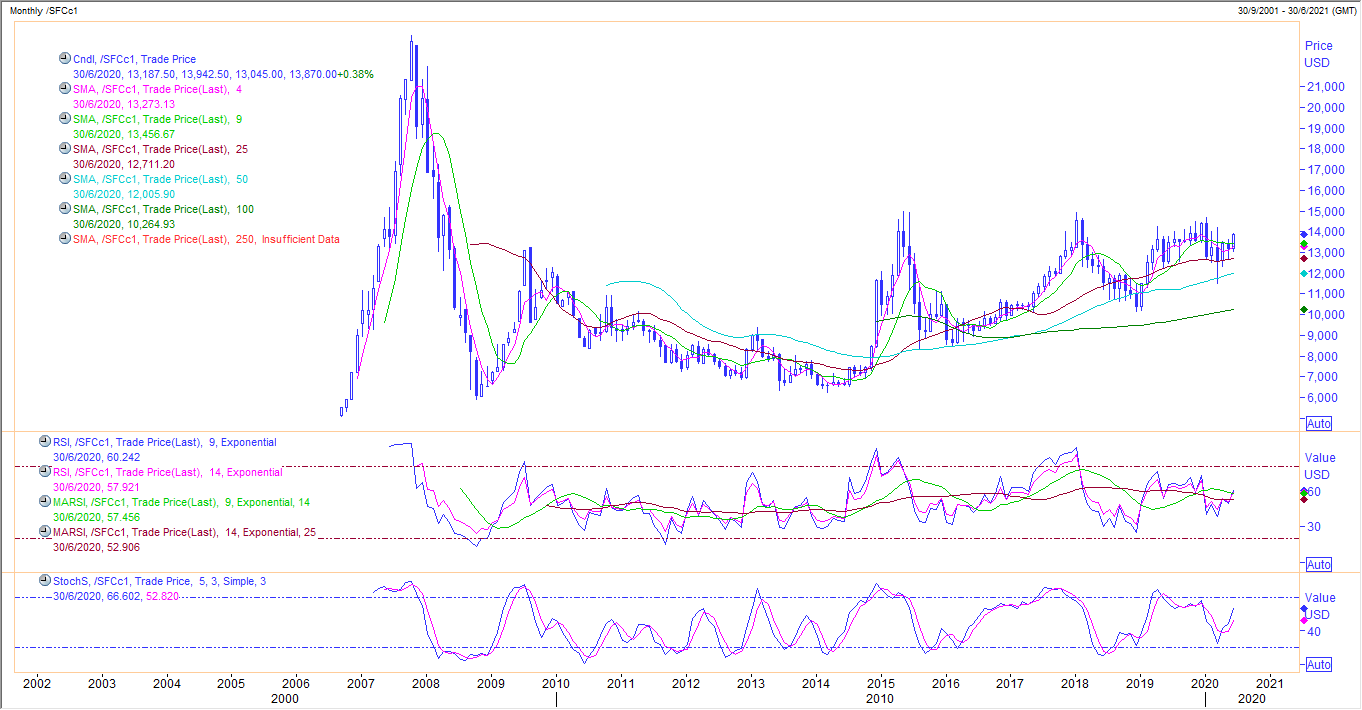The height and width of the screenshot is (710, 1362).
Task: Click the icon beside StochS legend entry
Action: [44, 580]
